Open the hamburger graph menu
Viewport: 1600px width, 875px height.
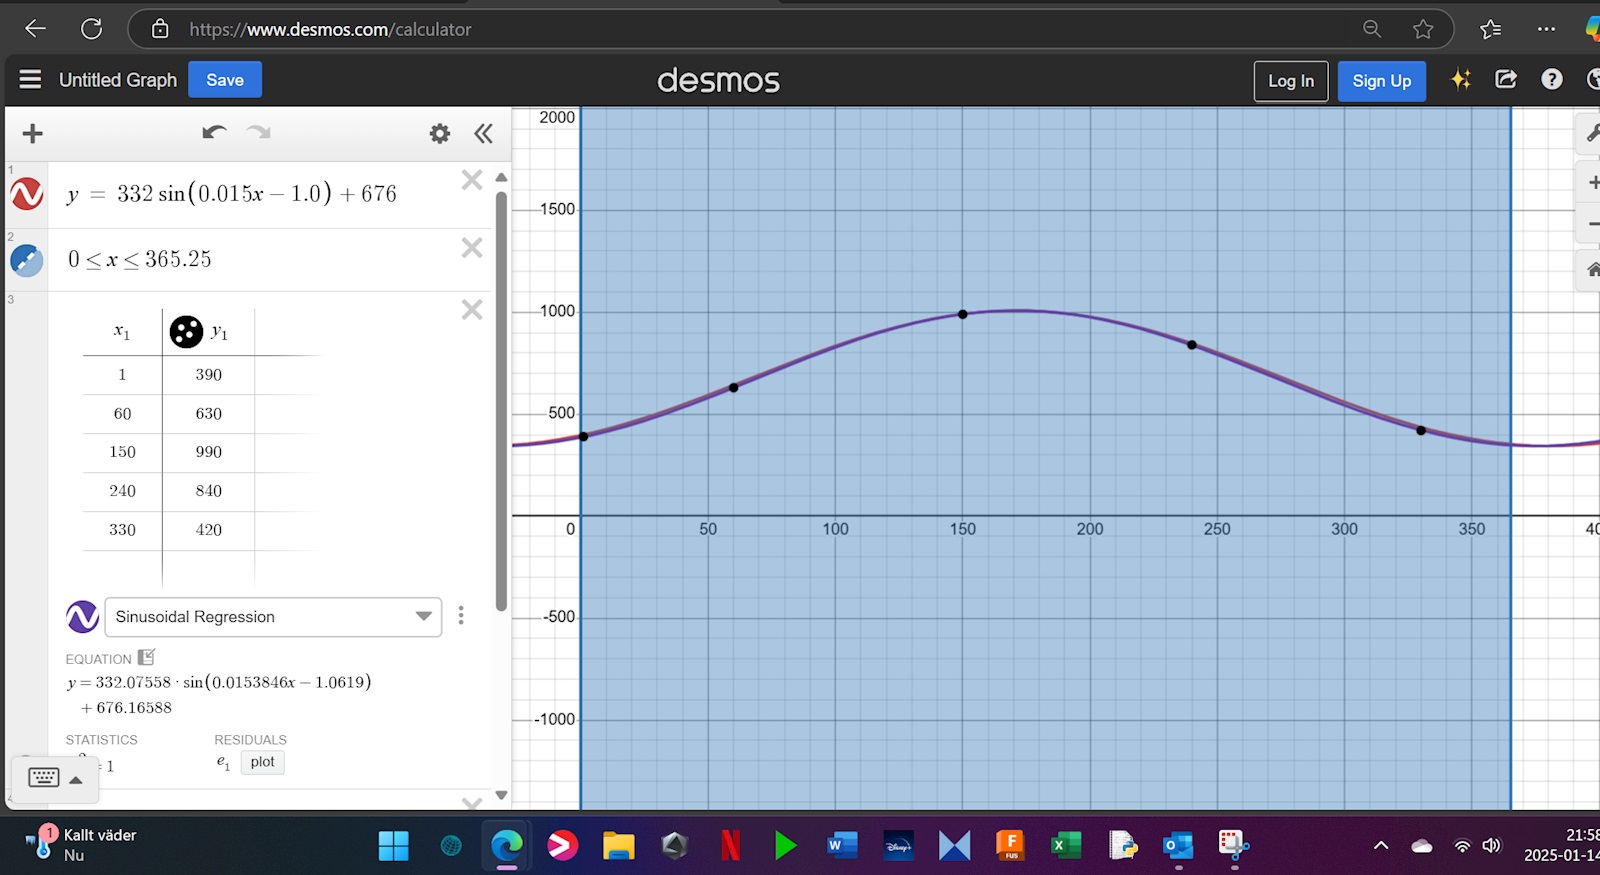30,80
